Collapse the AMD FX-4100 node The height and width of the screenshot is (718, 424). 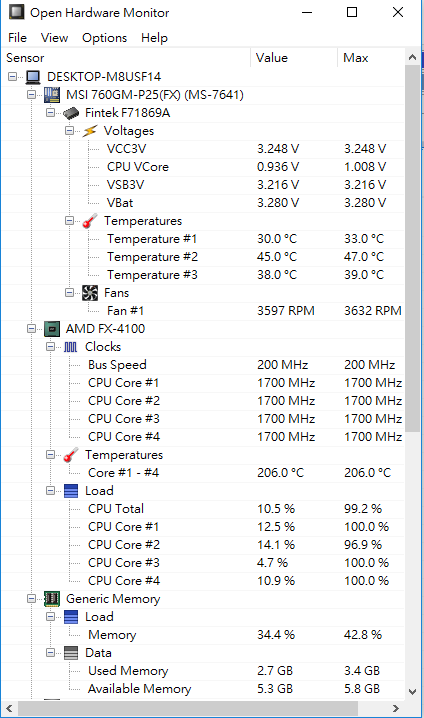tap(32, 328)
